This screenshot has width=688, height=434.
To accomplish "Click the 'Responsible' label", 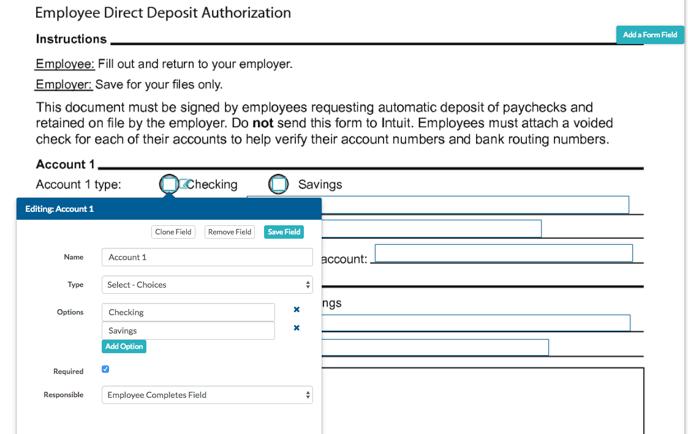I will [64, 395].
